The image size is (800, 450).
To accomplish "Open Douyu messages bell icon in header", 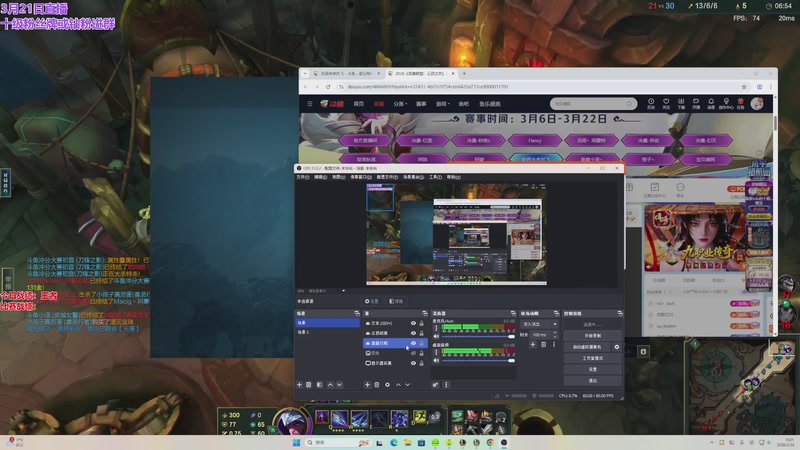I will tap(711, 104).
